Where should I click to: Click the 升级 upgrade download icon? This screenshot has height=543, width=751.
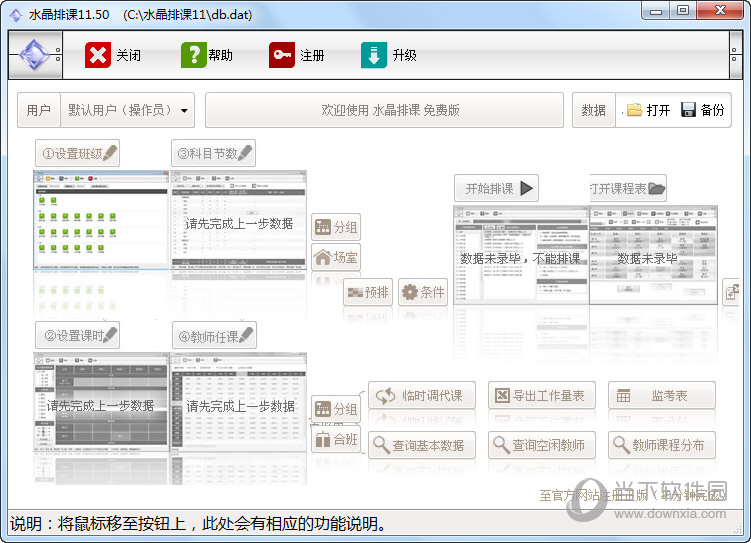pyautogui.click(x=374, y=55)
